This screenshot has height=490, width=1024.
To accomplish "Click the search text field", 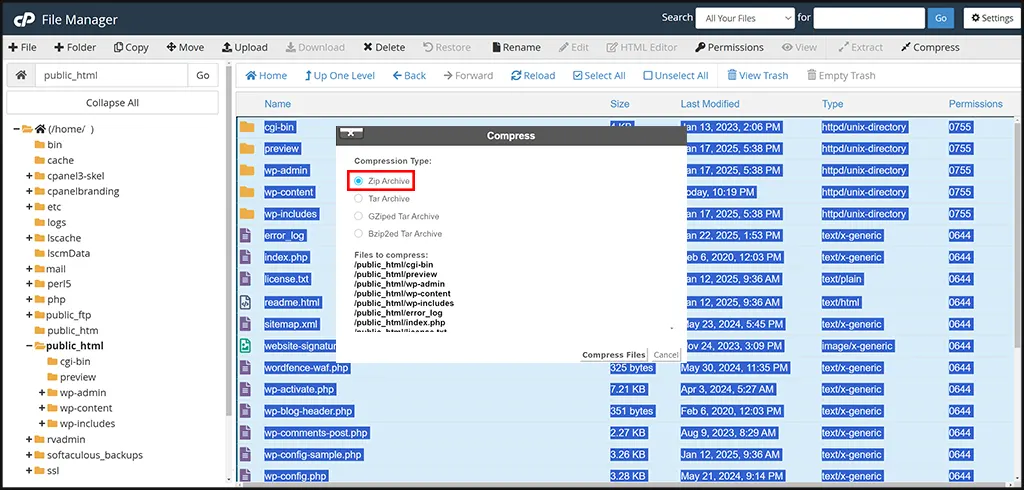I will [x=869, y=18].
